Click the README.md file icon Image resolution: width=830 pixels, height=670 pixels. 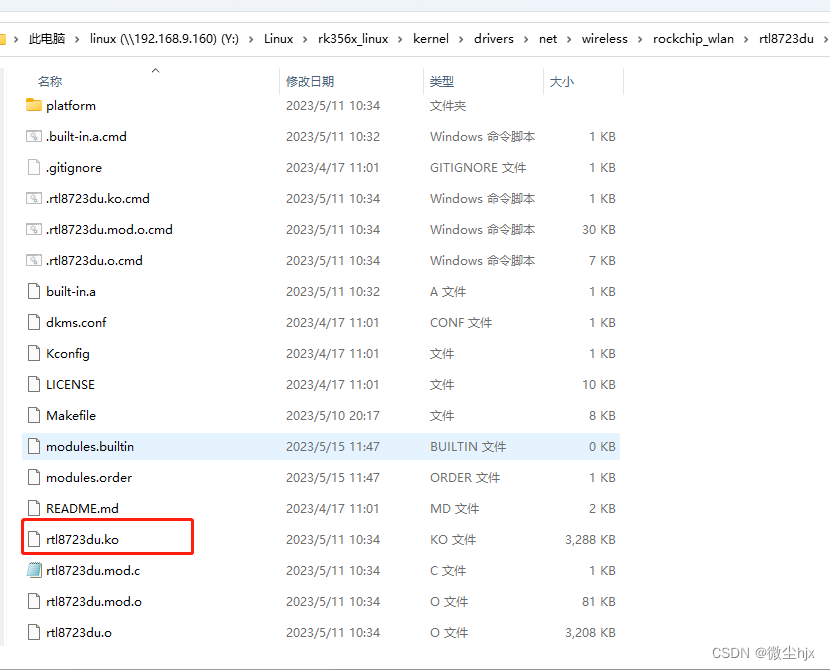coord(33,508)
